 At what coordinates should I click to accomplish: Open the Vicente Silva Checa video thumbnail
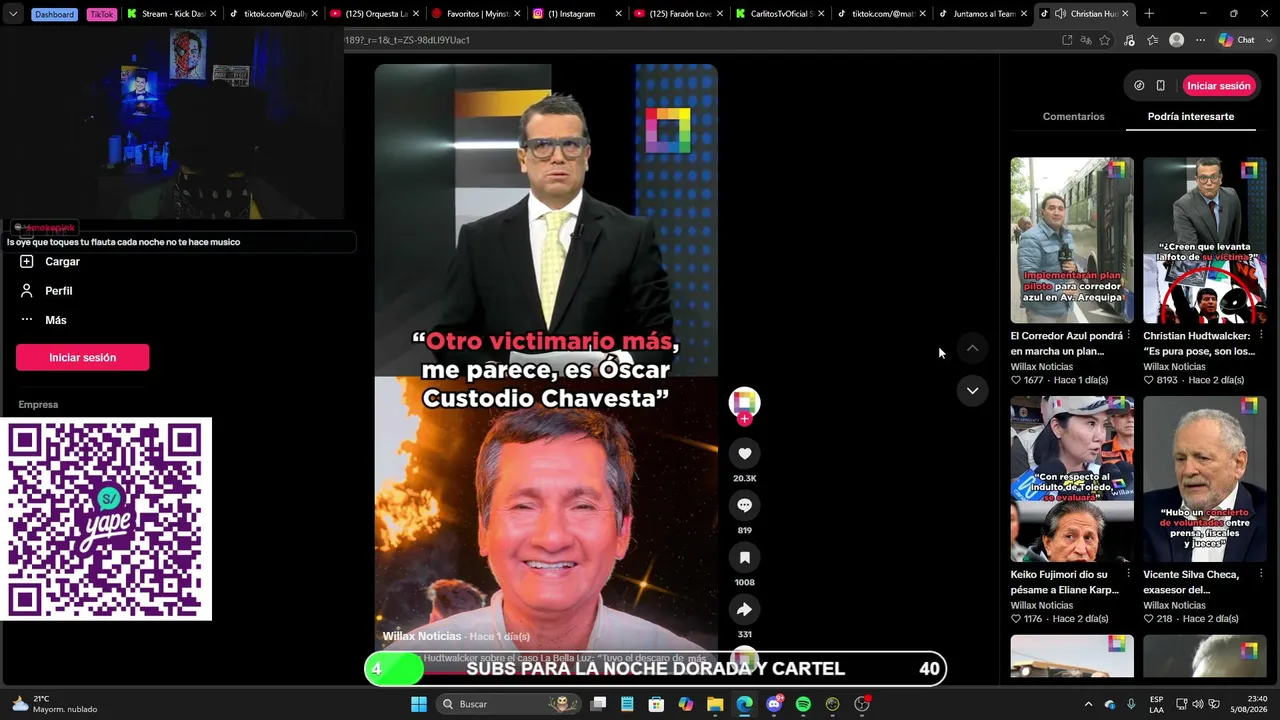tap(1205, 479)
